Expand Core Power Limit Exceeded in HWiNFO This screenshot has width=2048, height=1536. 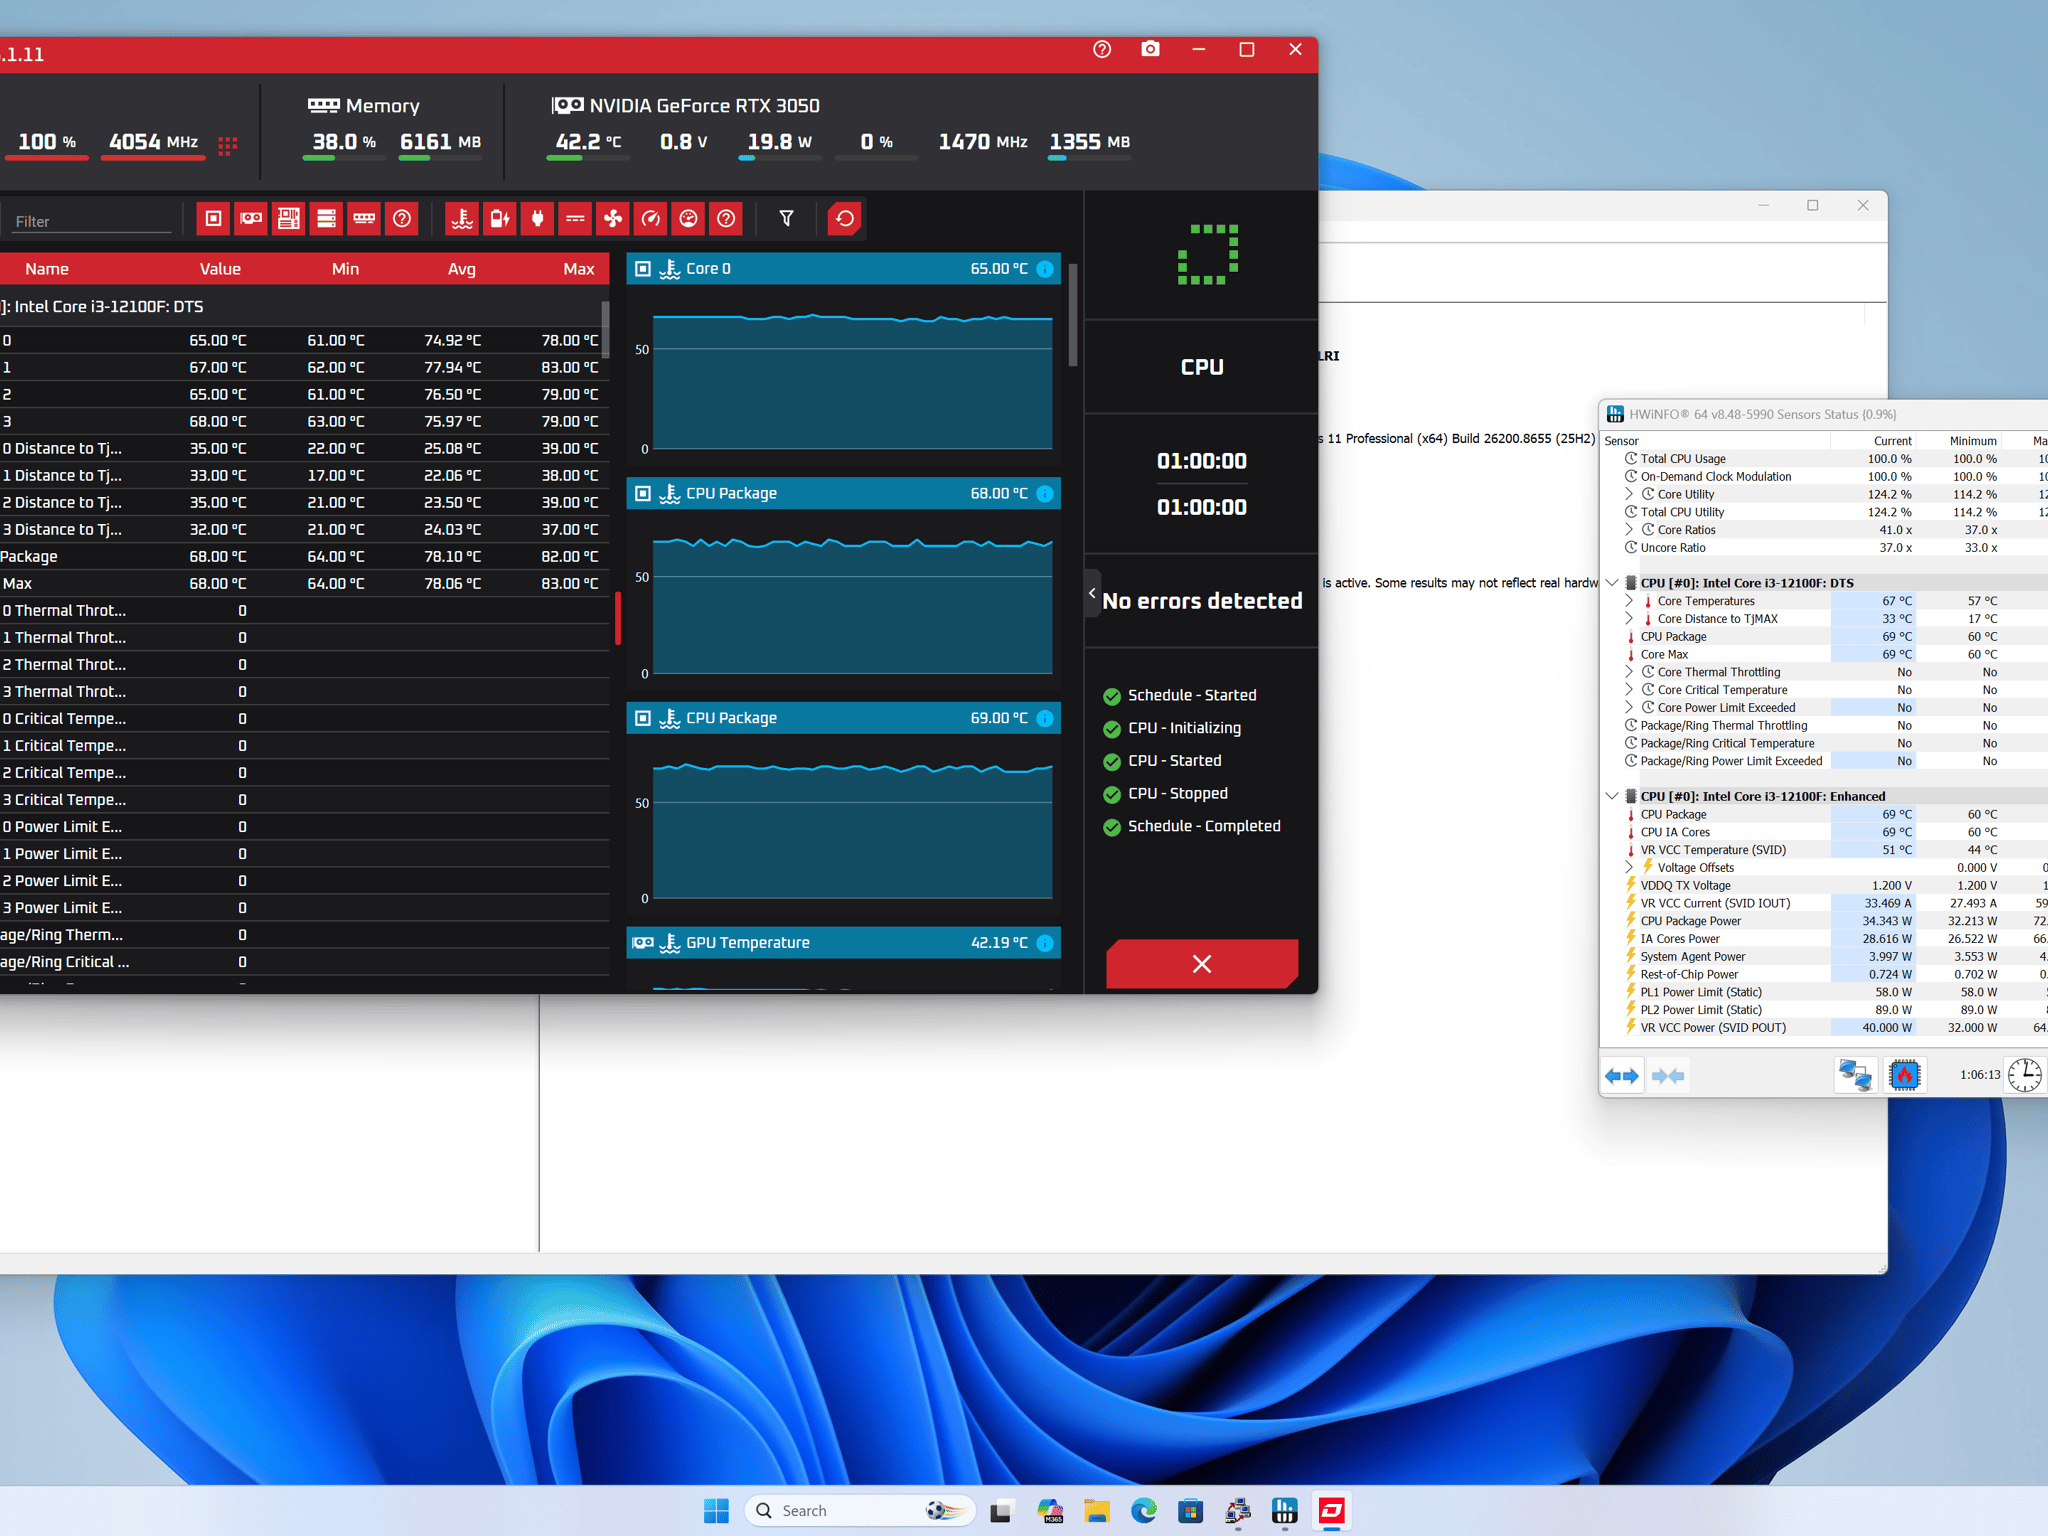click(1629, 708)
